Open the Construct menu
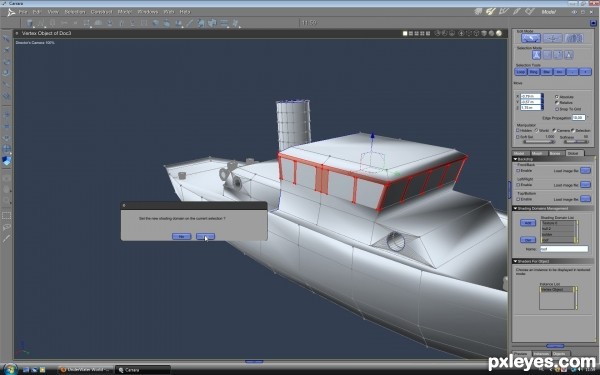 click(101, 12)
